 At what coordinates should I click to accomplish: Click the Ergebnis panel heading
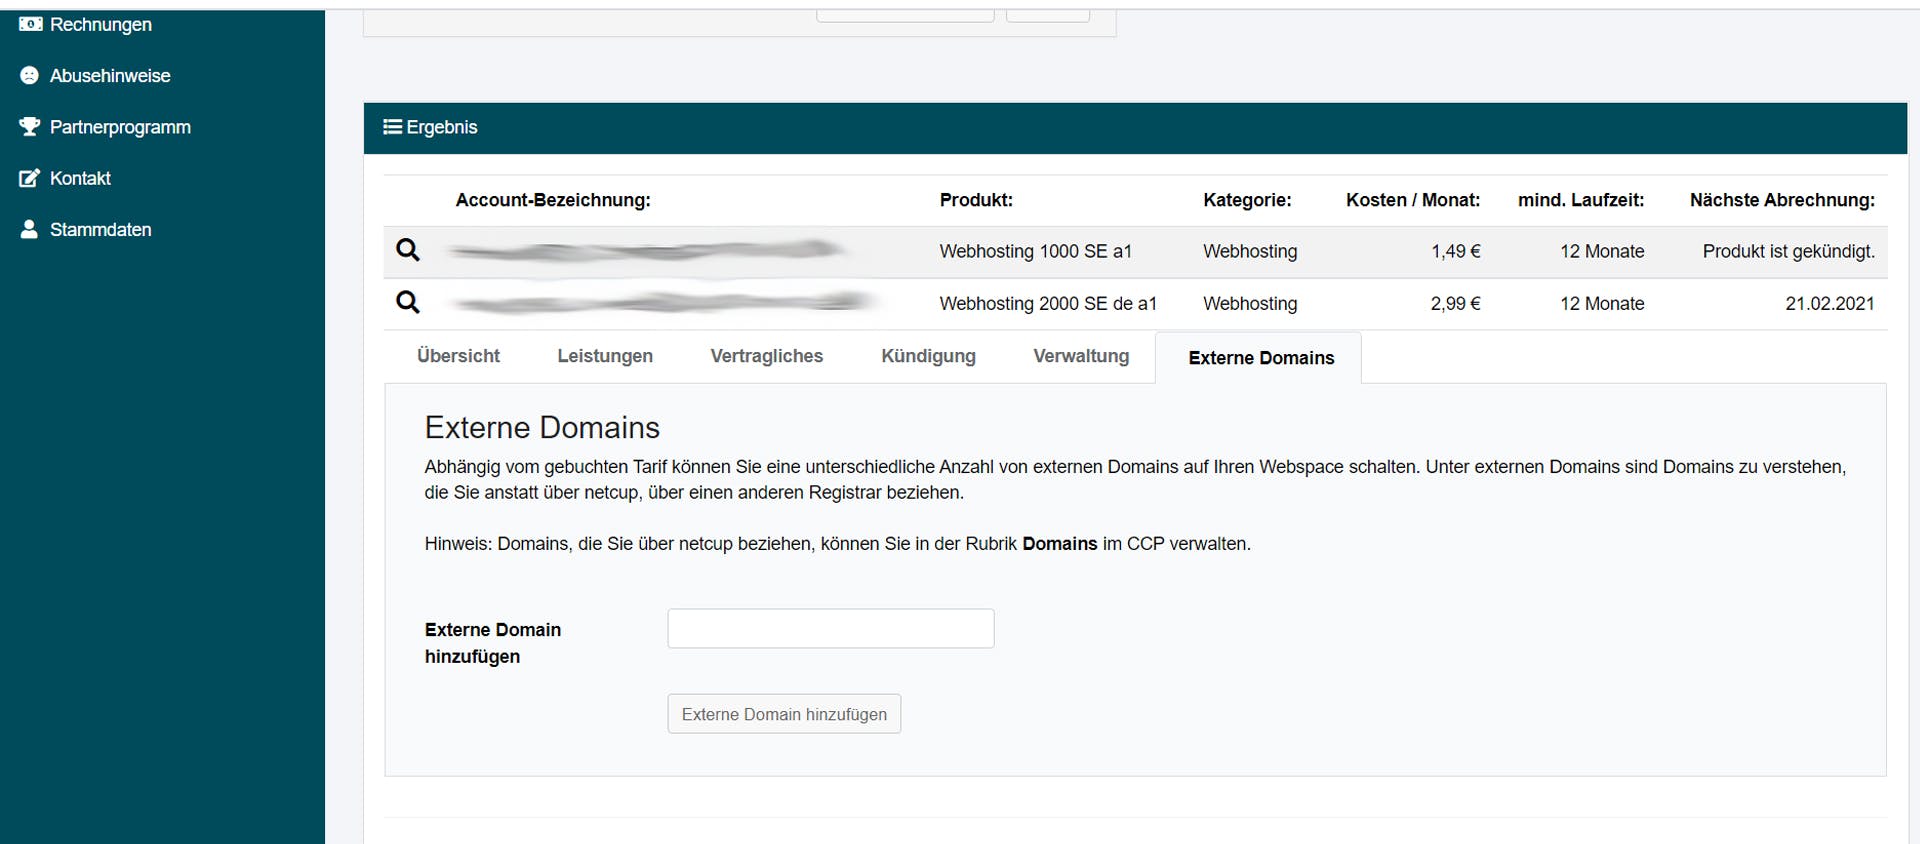click(441, 127)
